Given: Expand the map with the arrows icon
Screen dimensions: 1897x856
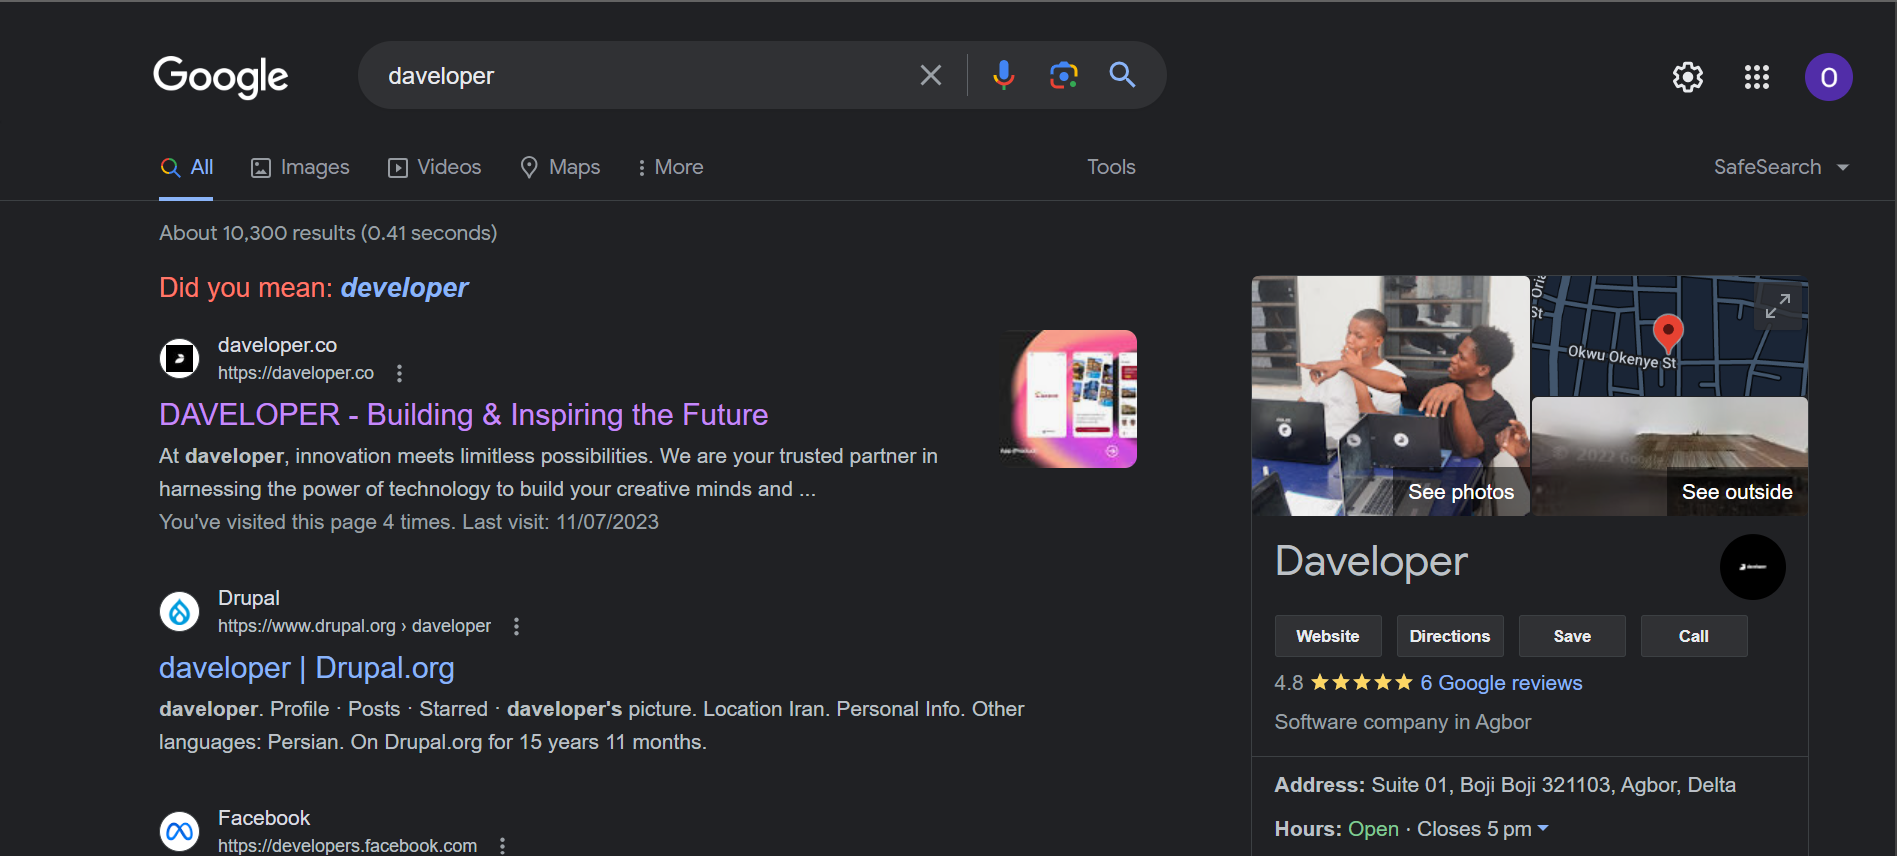Looking at the screenshot, I should click(1778, 306).
